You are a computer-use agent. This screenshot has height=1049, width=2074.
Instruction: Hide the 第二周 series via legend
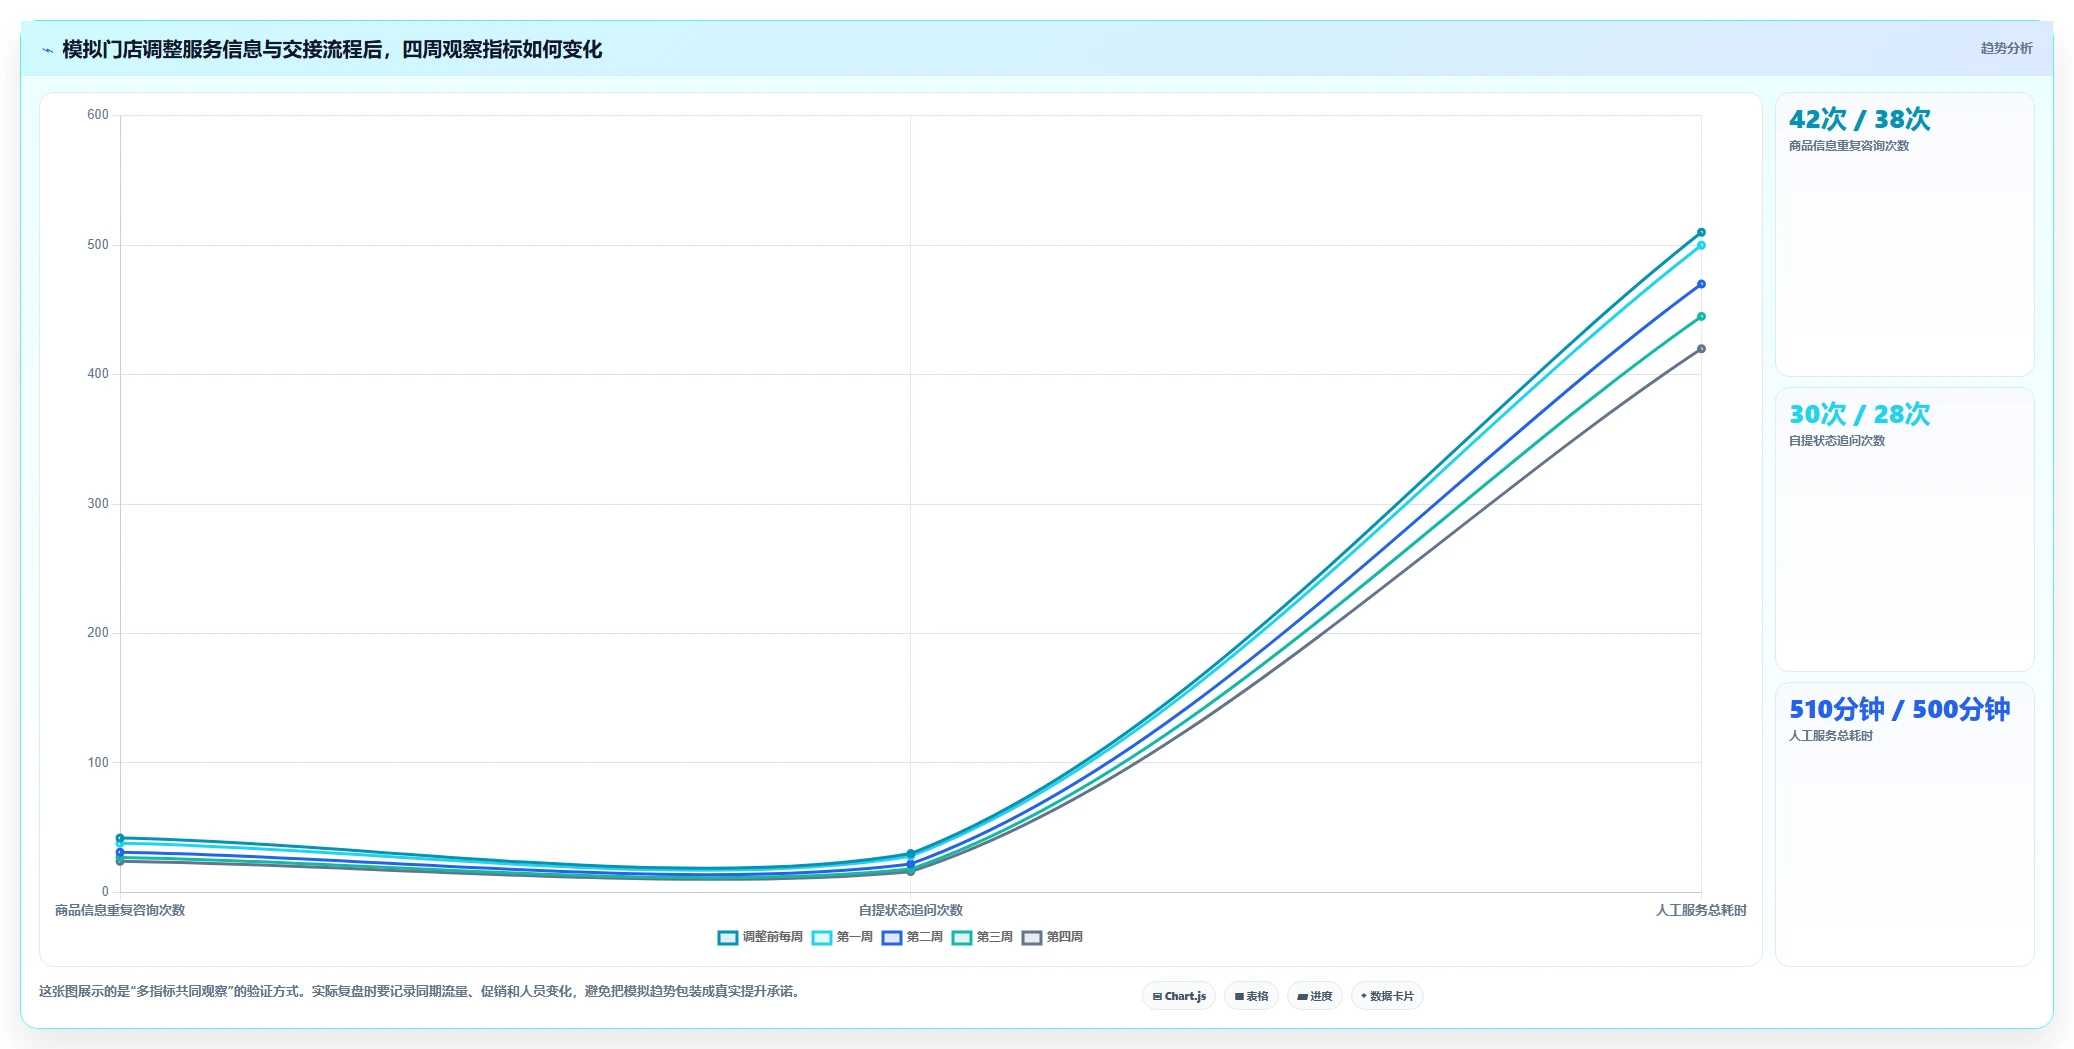[912, 937]
